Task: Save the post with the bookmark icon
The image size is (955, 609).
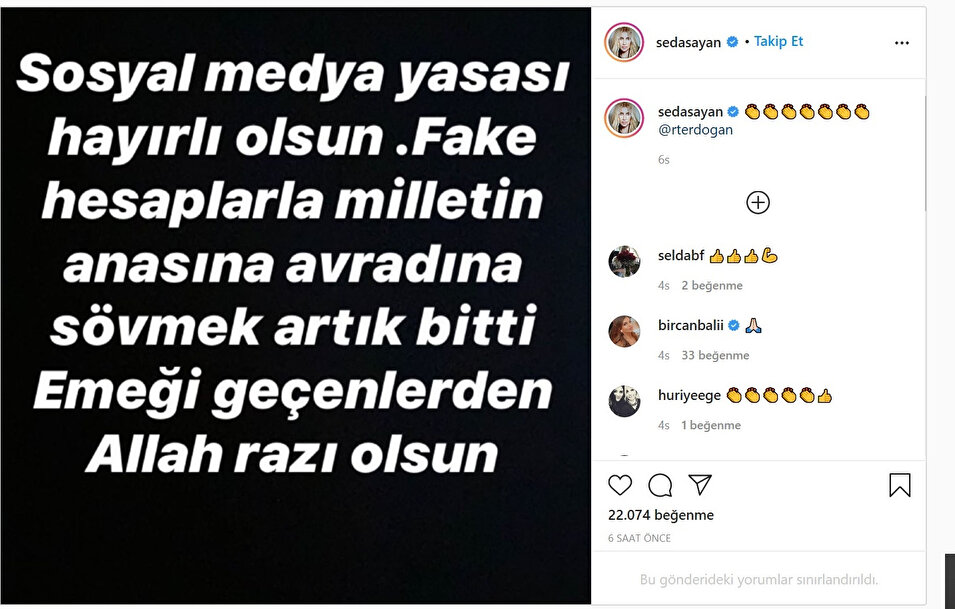Action: [900, 485]
